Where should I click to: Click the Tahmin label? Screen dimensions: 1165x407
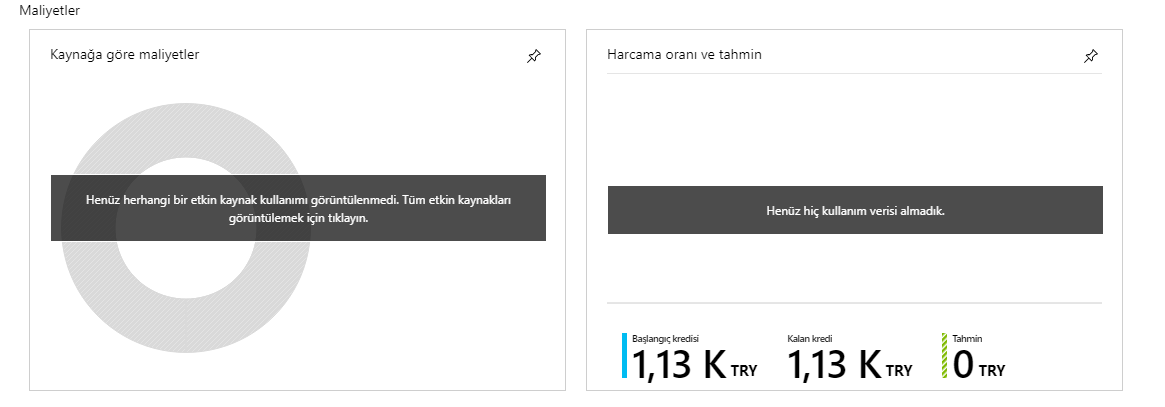tap(967, 339)
